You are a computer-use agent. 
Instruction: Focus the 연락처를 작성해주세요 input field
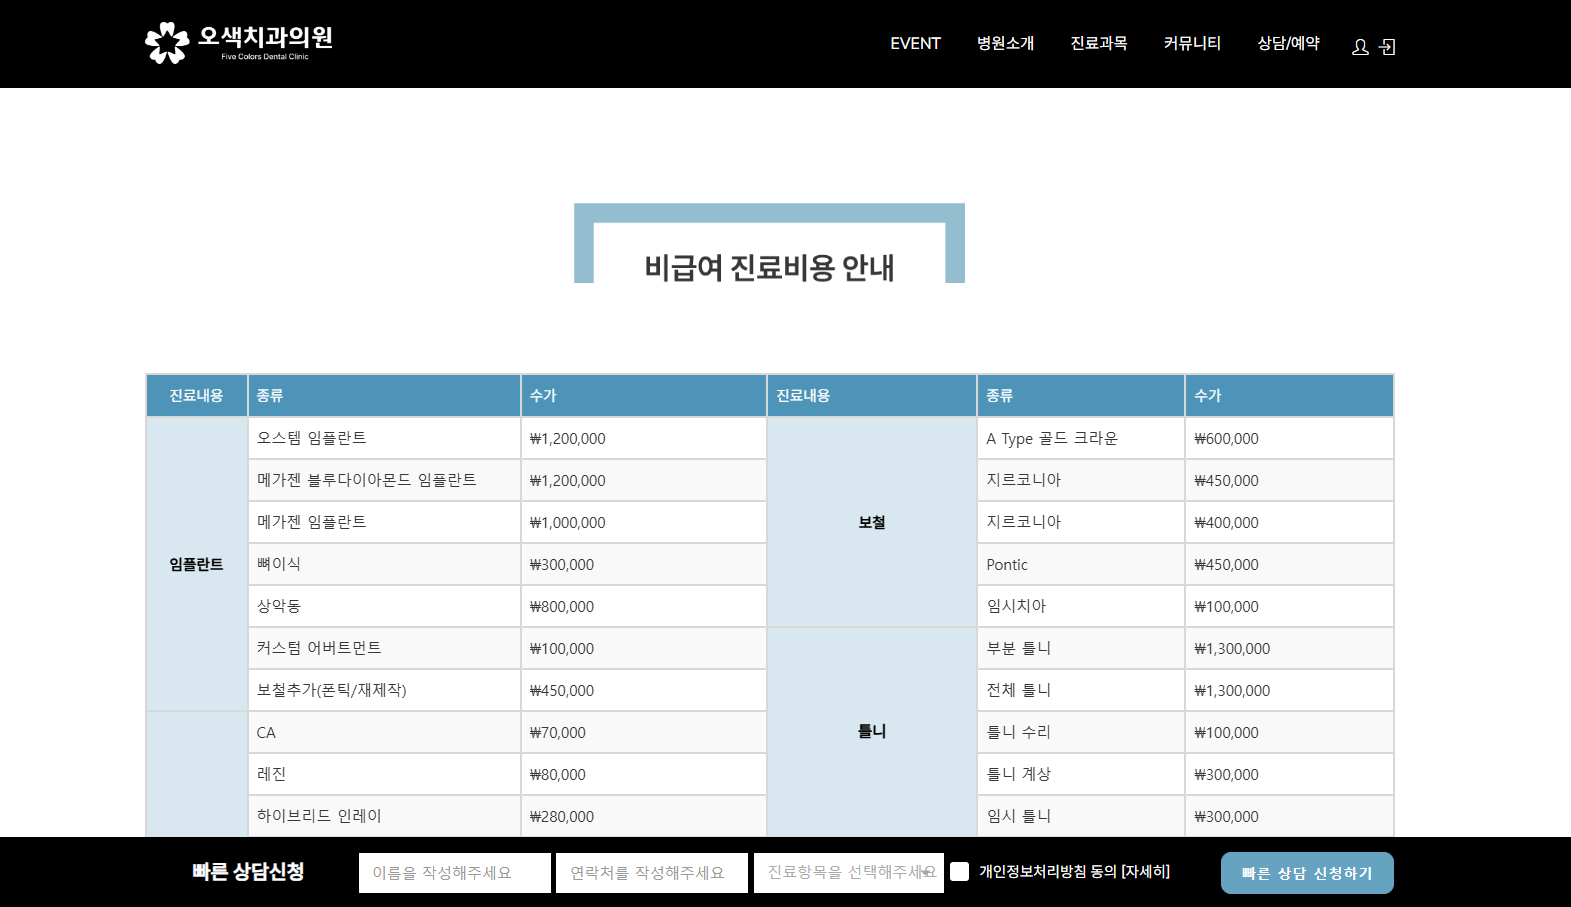pyautogui.click(x=652, y=873)
